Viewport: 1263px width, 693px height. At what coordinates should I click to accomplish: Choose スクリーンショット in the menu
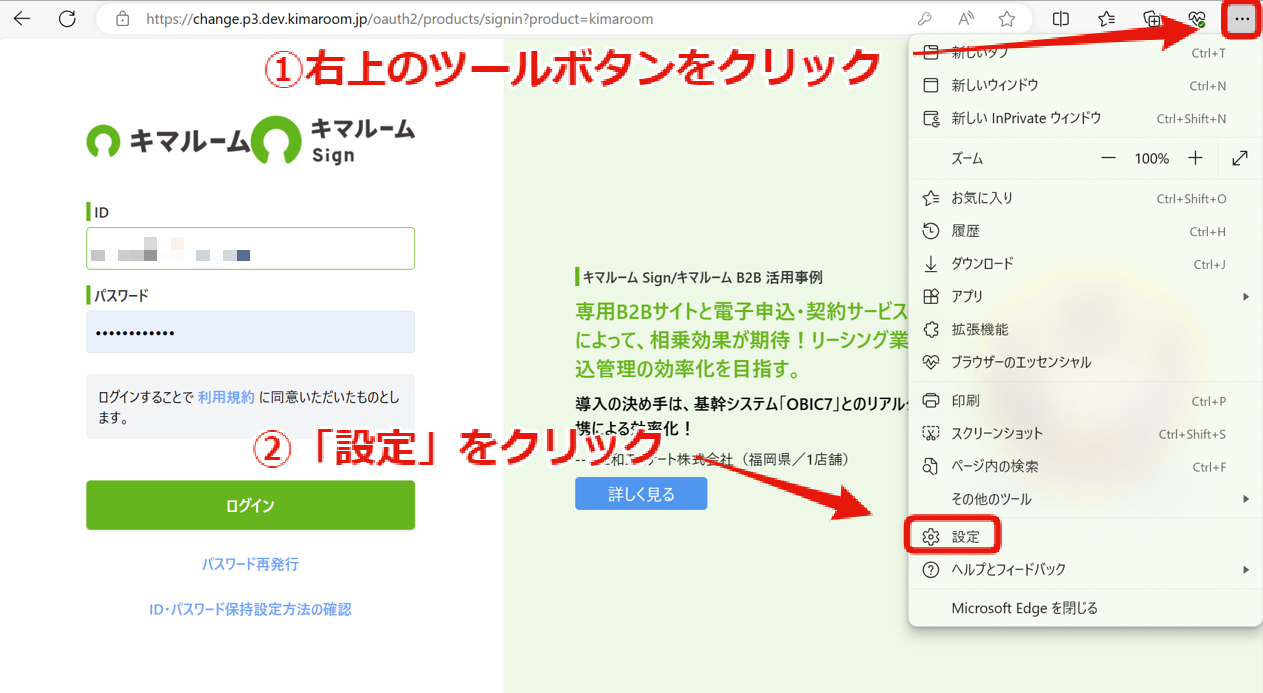pyautogui.click(x=1085, y=434)
